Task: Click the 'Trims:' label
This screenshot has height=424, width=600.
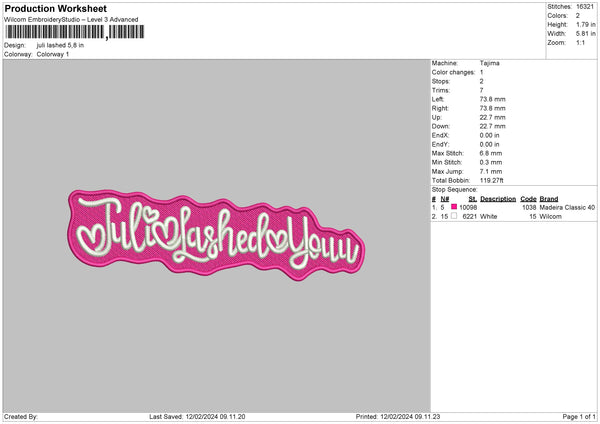Action: pos(440,90)
